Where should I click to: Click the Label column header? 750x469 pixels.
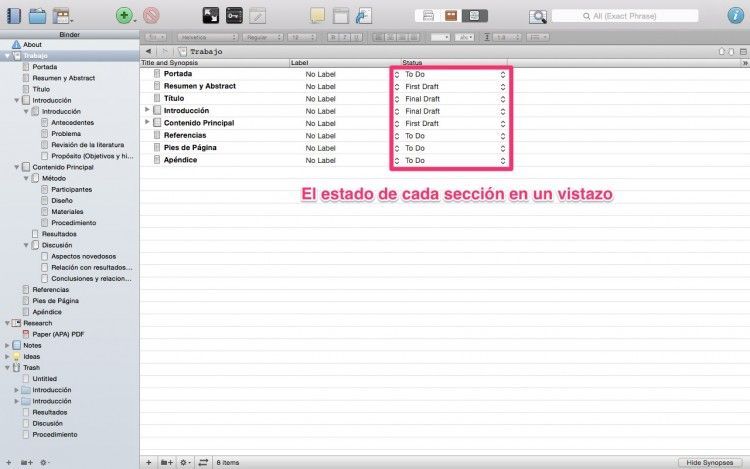(x=345, y=63)
